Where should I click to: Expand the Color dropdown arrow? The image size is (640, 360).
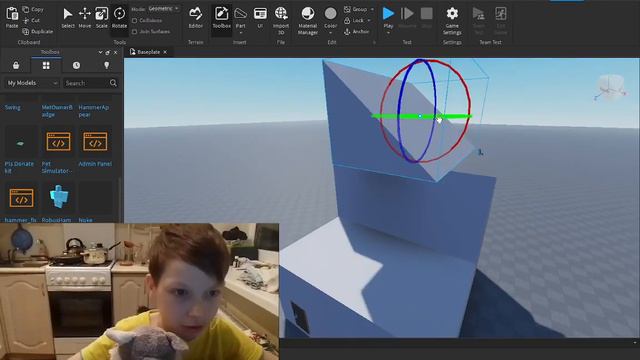330,33
